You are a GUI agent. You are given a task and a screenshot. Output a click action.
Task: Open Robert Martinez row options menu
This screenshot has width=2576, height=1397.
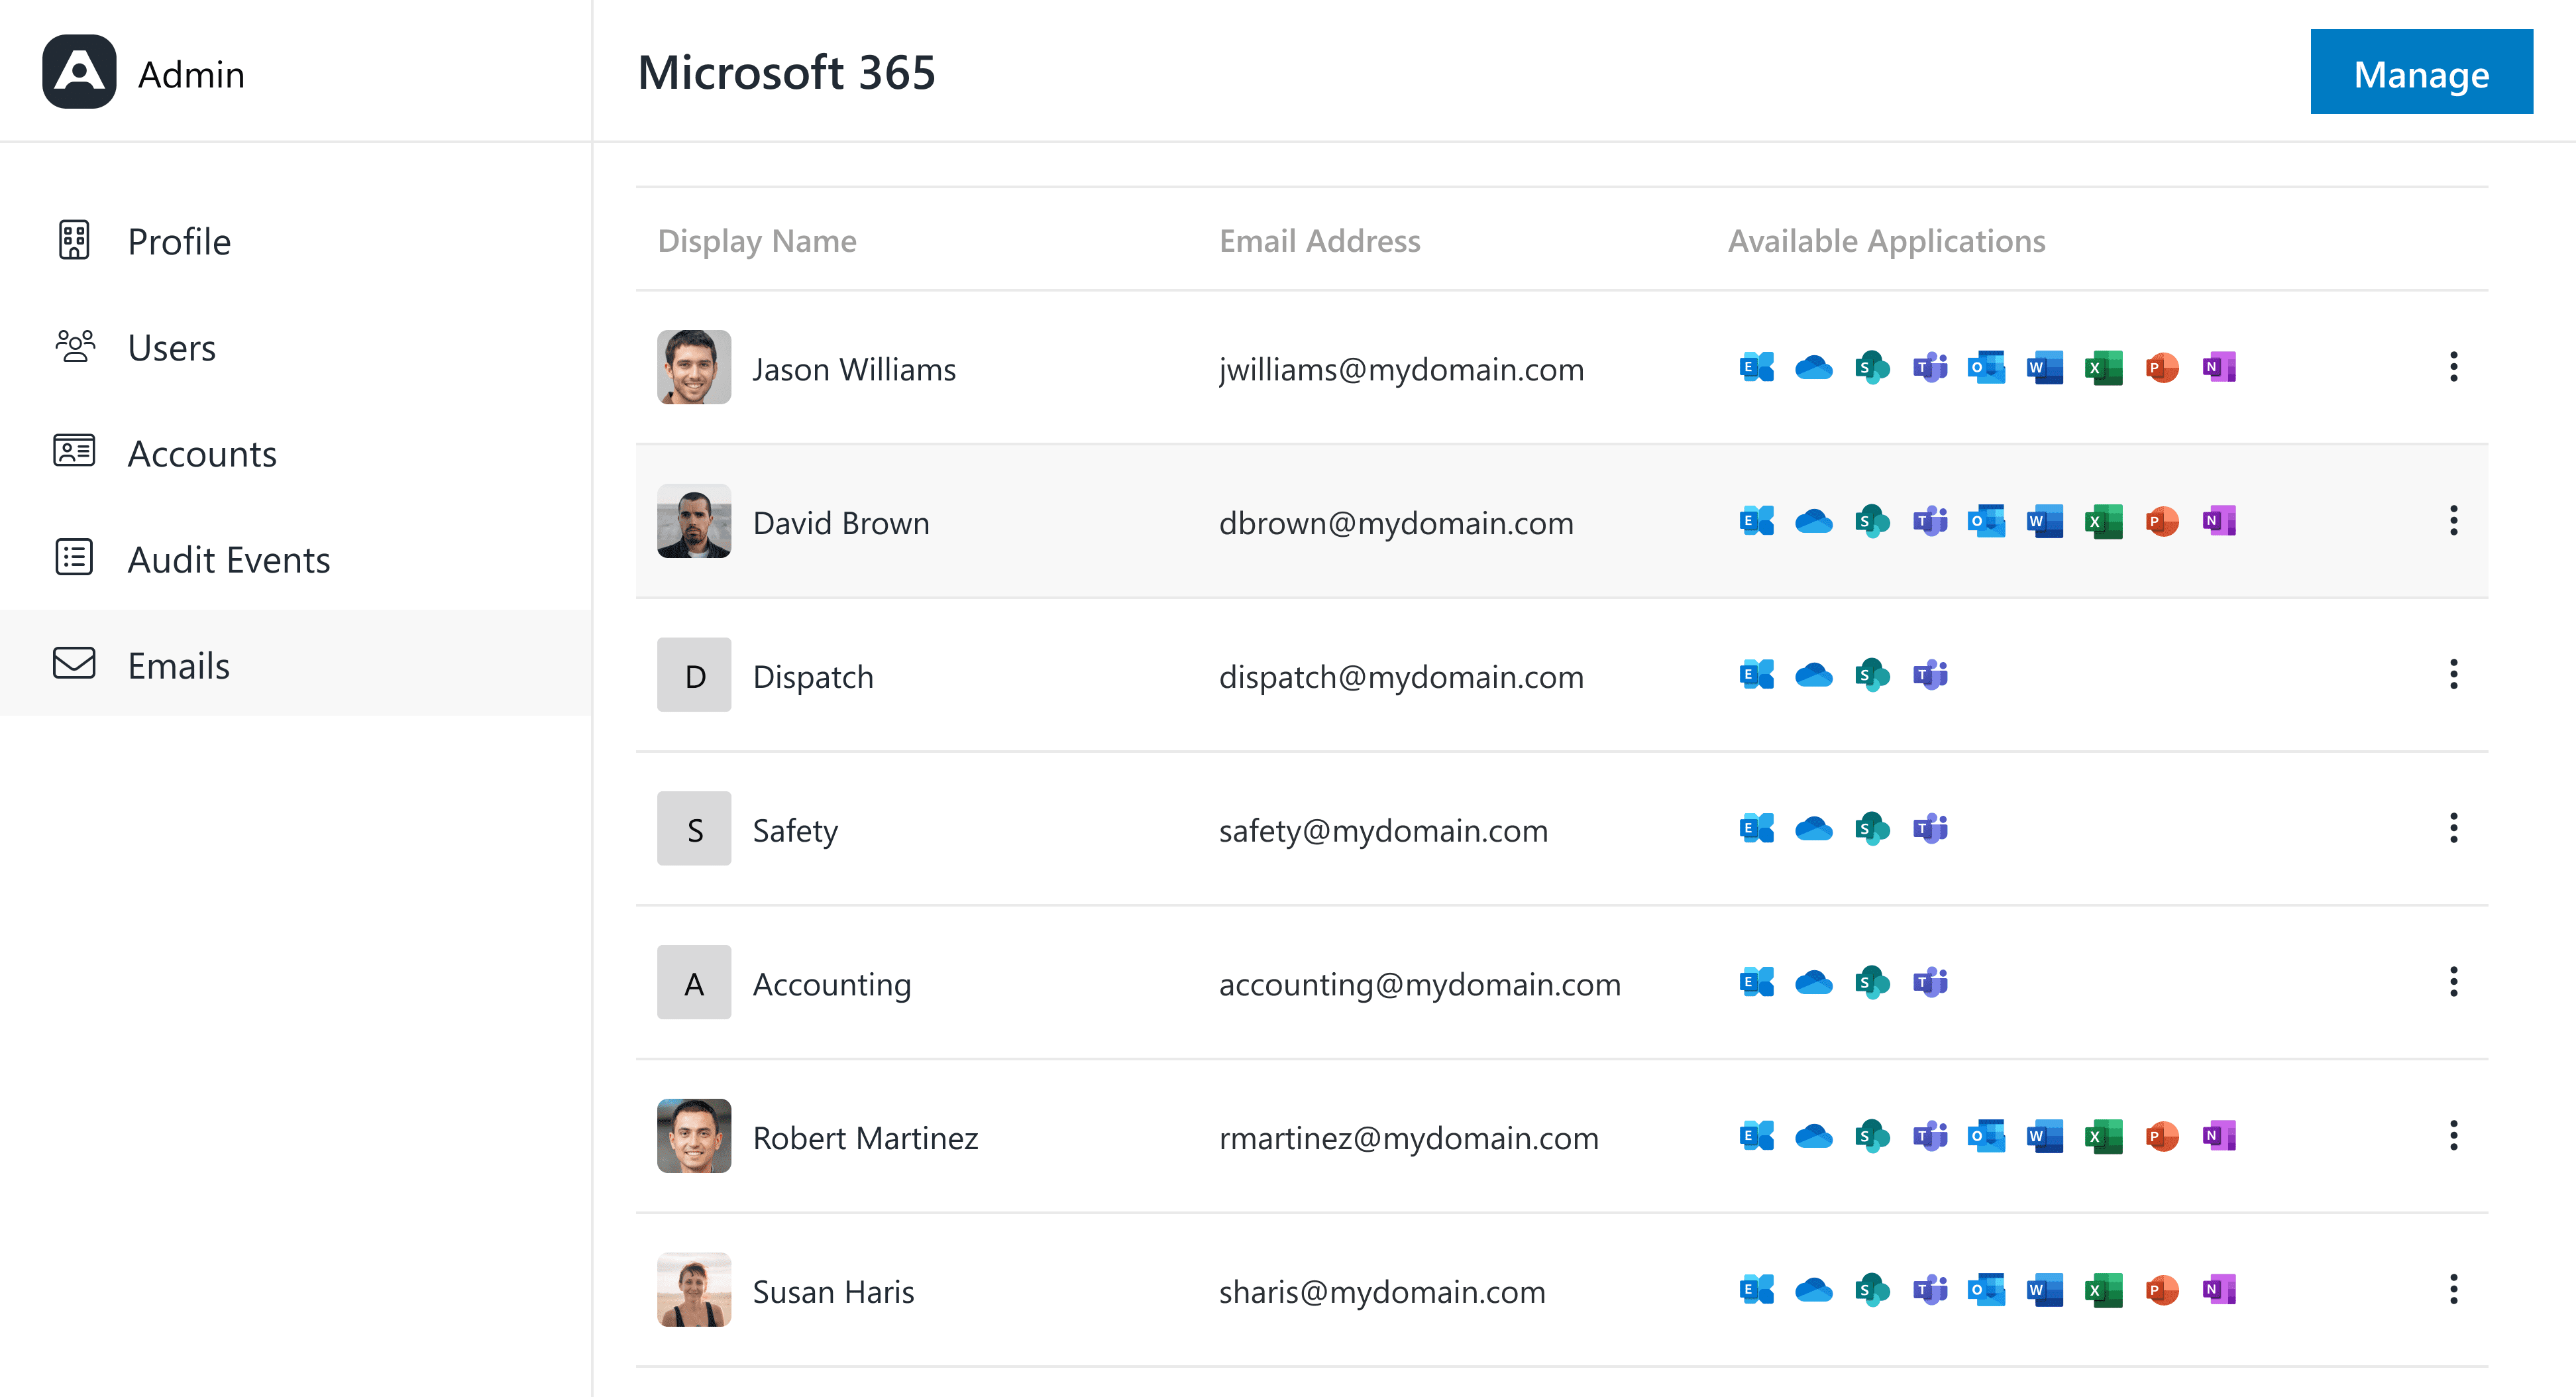(2453, 1136)
